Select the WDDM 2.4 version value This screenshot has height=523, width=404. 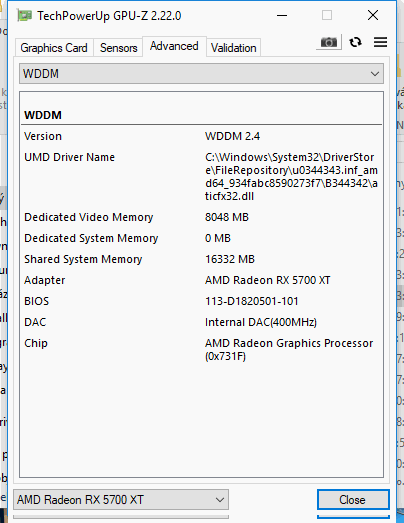pyautogui.click(x=233, y=136)
